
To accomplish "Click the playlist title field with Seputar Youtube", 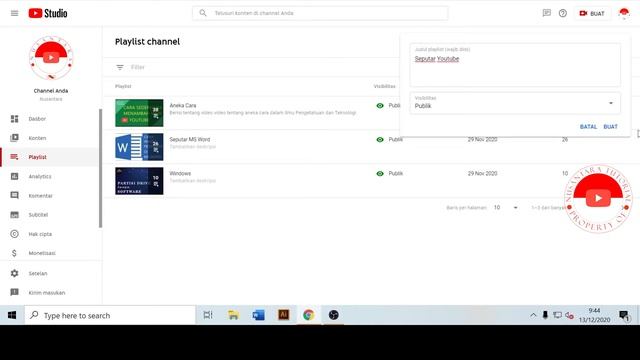I will click(515, 65).
